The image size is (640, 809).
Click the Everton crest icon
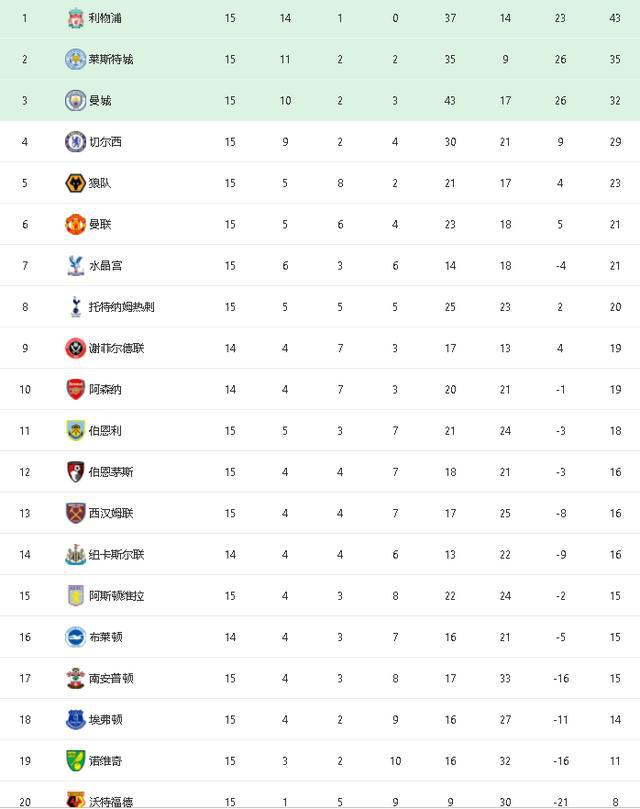[75, 720]
